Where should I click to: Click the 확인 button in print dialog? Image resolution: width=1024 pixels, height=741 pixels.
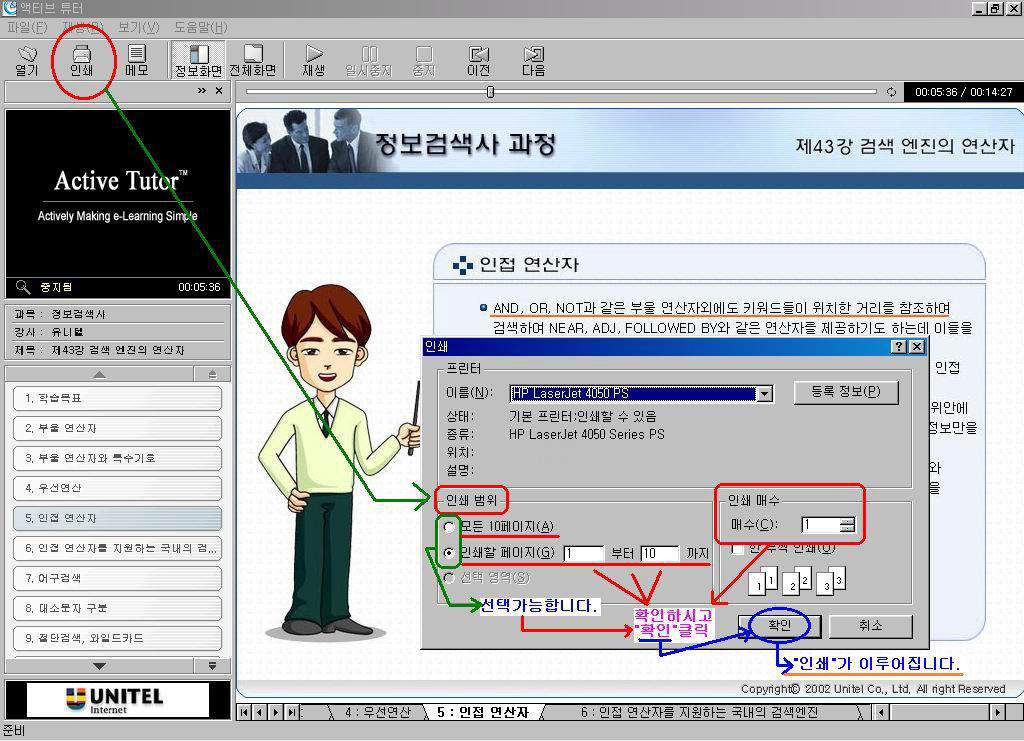point(779,626)
